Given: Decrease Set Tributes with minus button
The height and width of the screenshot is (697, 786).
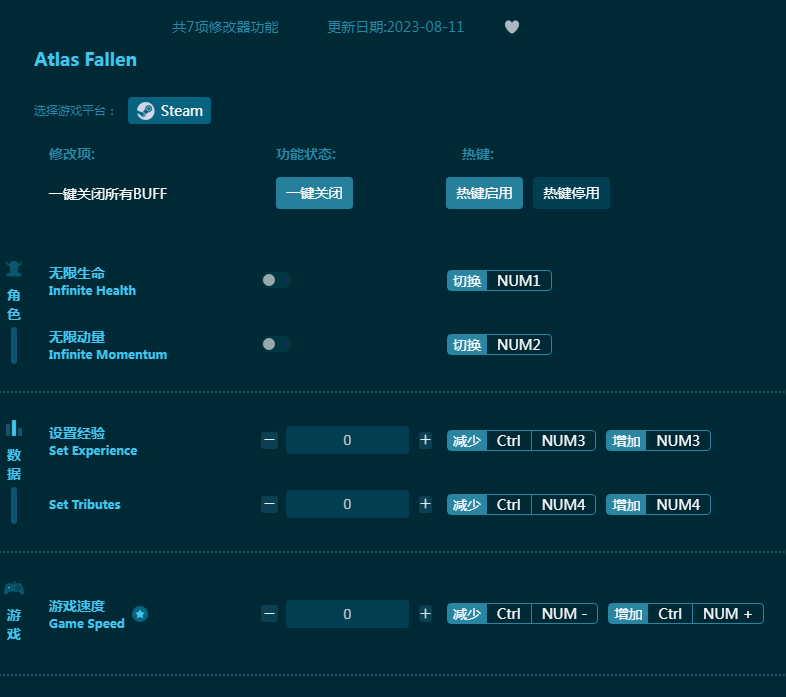Looking at the screenshot, I should 269,504.
